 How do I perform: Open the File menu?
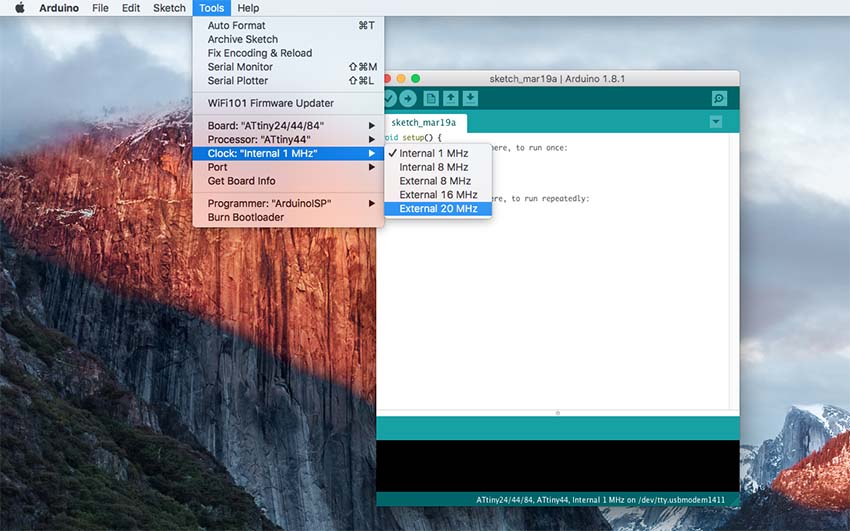coord(100,8)
